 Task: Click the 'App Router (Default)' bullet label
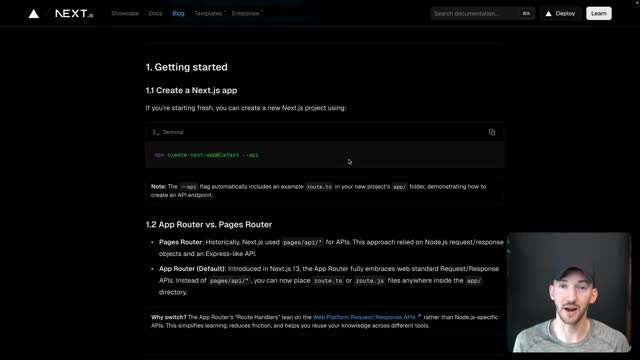(x=192, y=269)
